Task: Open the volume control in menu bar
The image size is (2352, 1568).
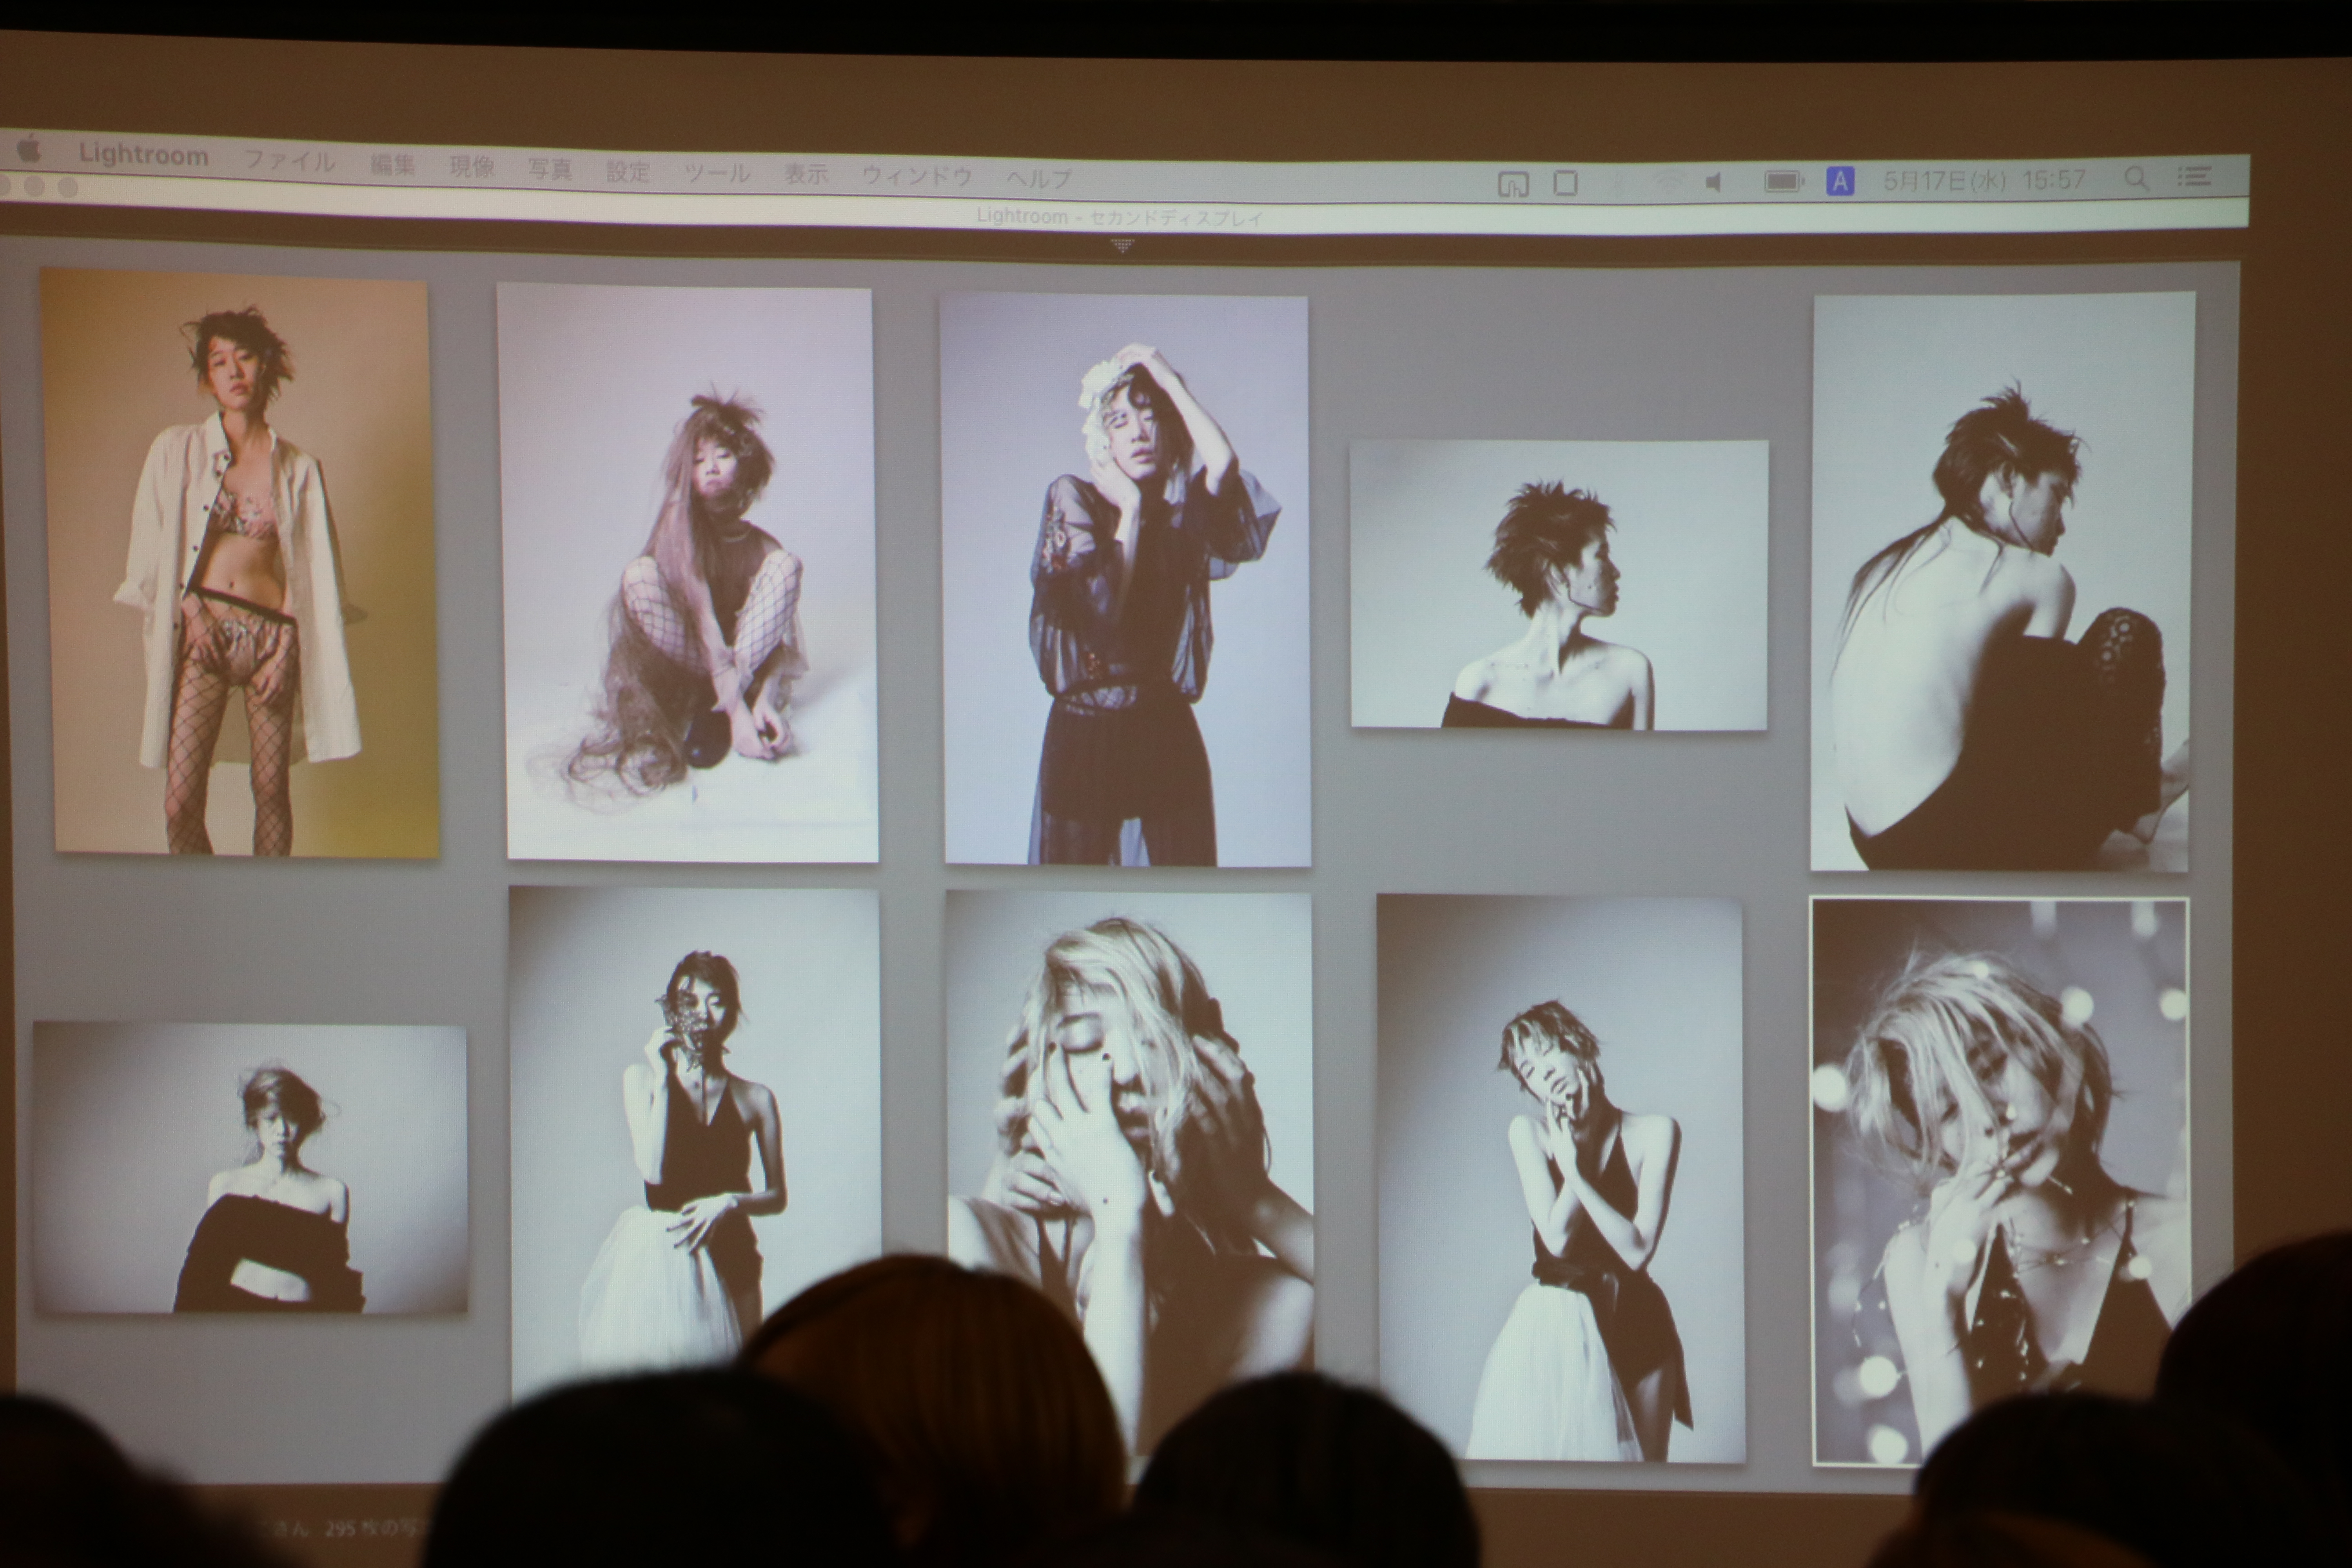Action: click(1714, 182)
